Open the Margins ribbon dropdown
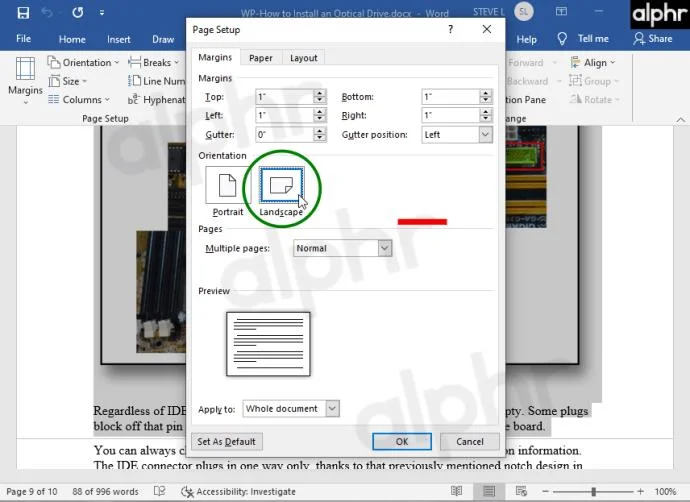This screenshot has height=502, width=690. click(25, 81)
